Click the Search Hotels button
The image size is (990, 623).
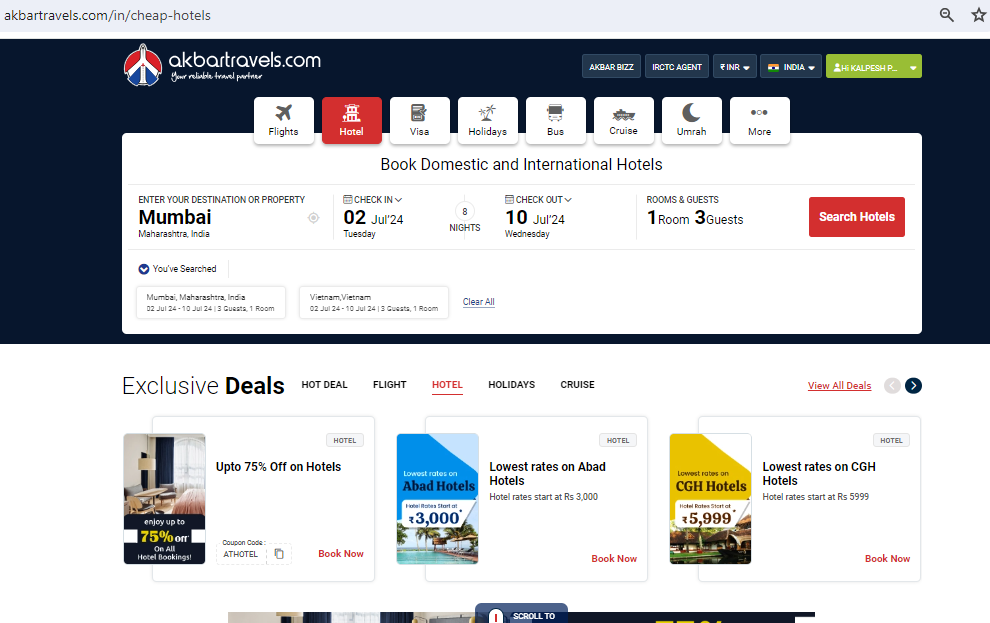click(x=857, y=217)
